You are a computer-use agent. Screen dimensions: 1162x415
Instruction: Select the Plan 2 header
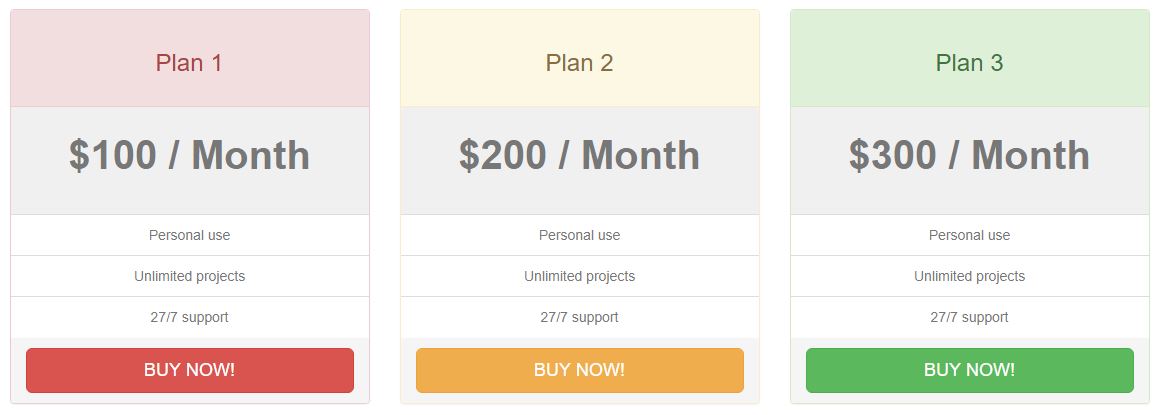pyautogui.click(x=580, y=59)
